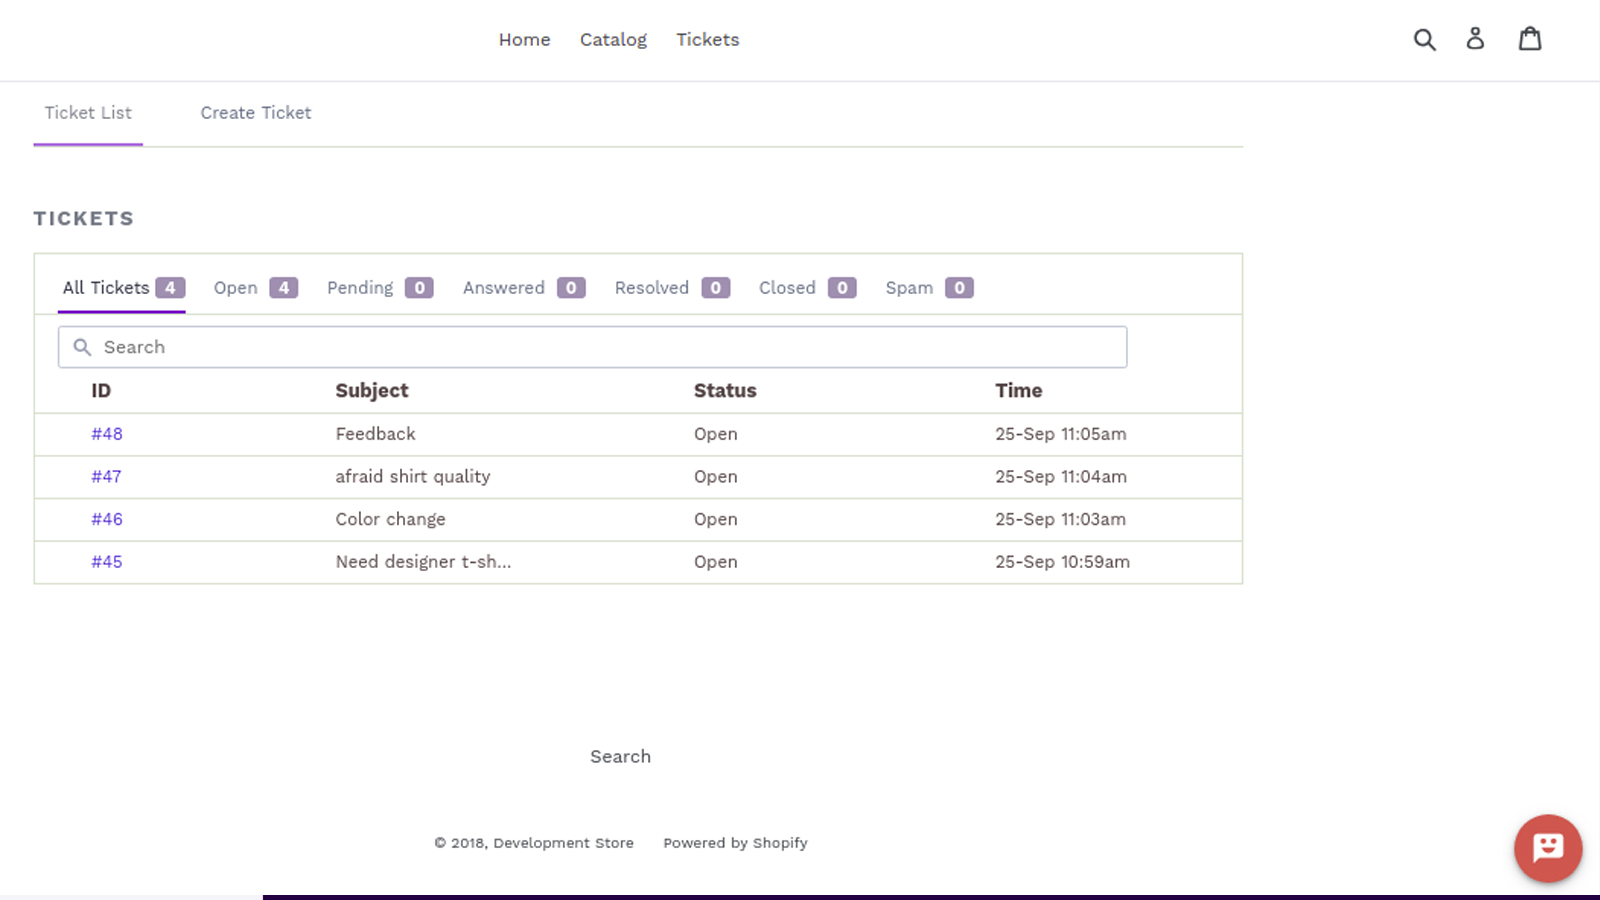Open the Spam tickets filter
Image resolution: width=1600 pixels, height=900 pixels.
[x=908, y=287]
